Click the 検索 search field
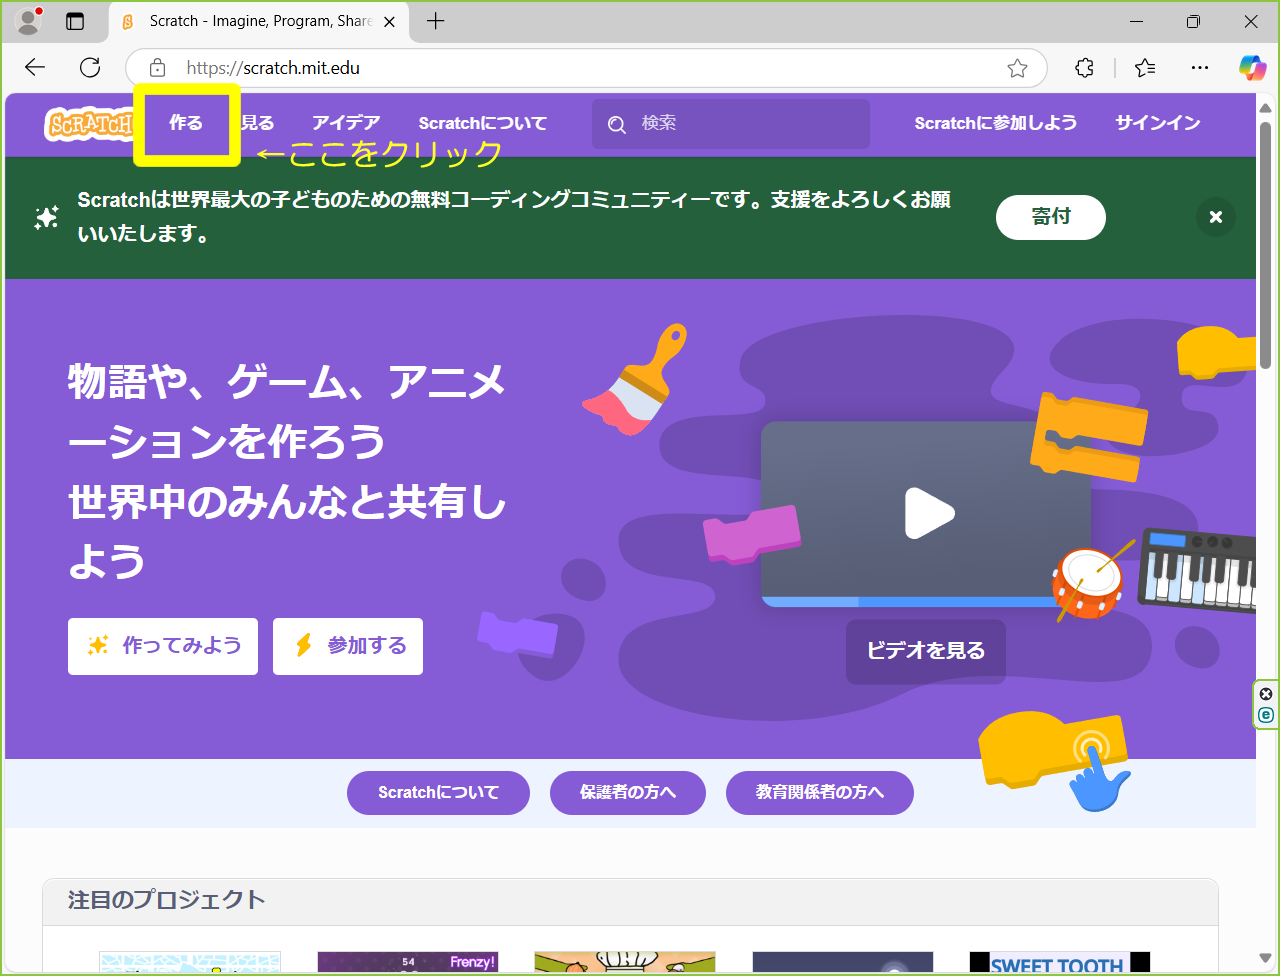Viewport: 1280px width, 976px height. pos(740,123)
